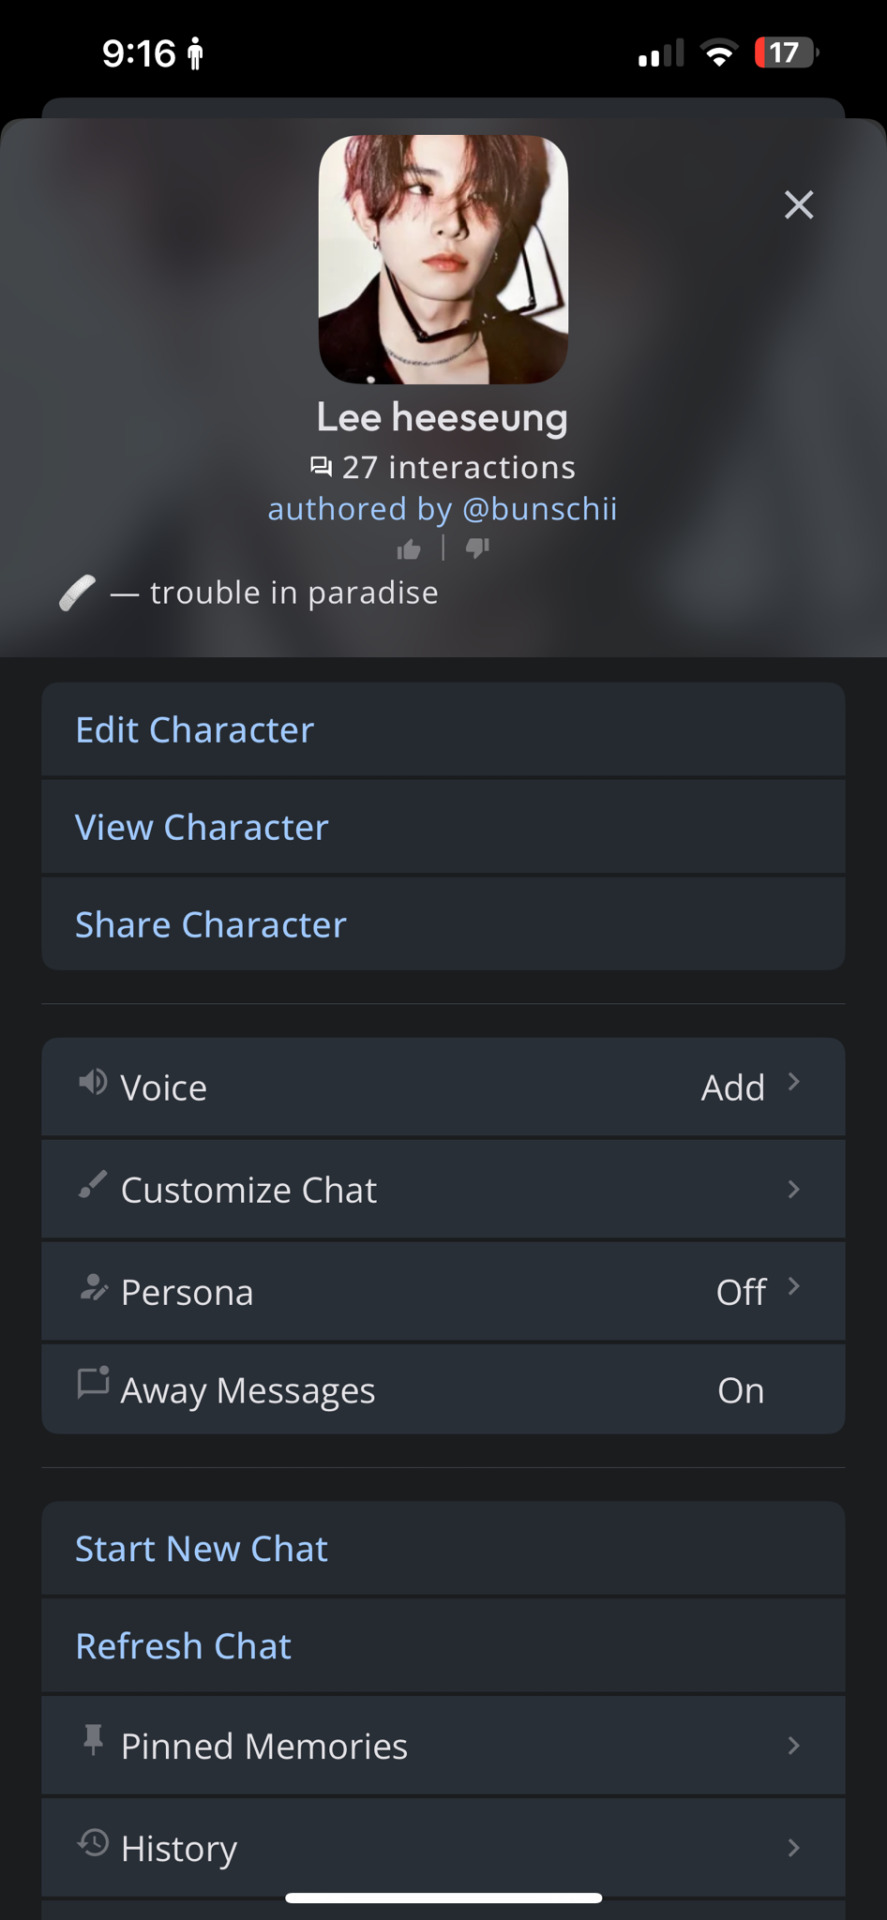Image resolution: width=887 pixels, height=1920 pixels.
Task: Toggle Persona Off setting
Action: tap(741, 1292)
